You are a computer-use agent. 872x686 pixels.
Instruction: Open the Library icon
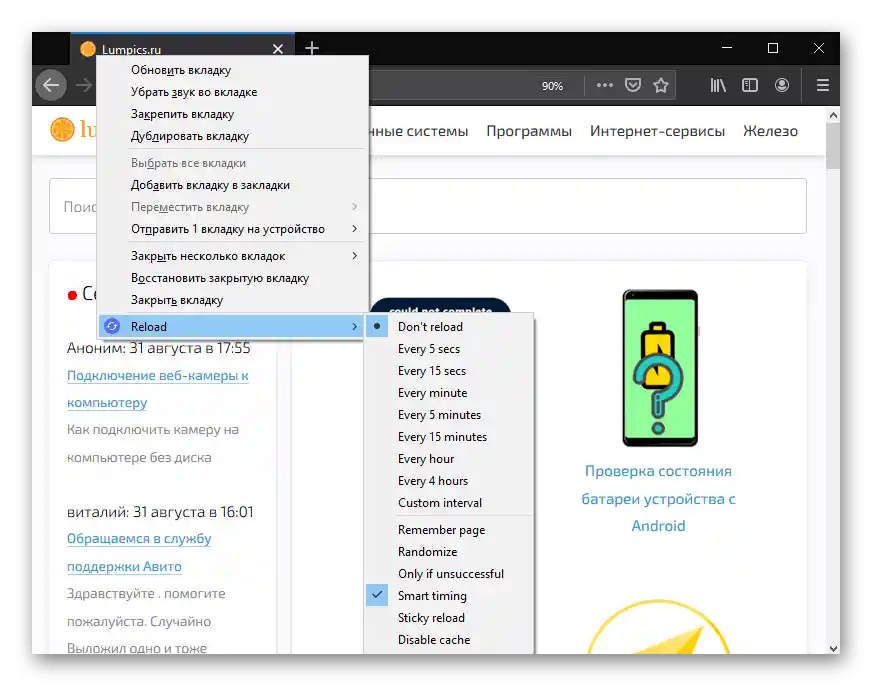(718, 85)
